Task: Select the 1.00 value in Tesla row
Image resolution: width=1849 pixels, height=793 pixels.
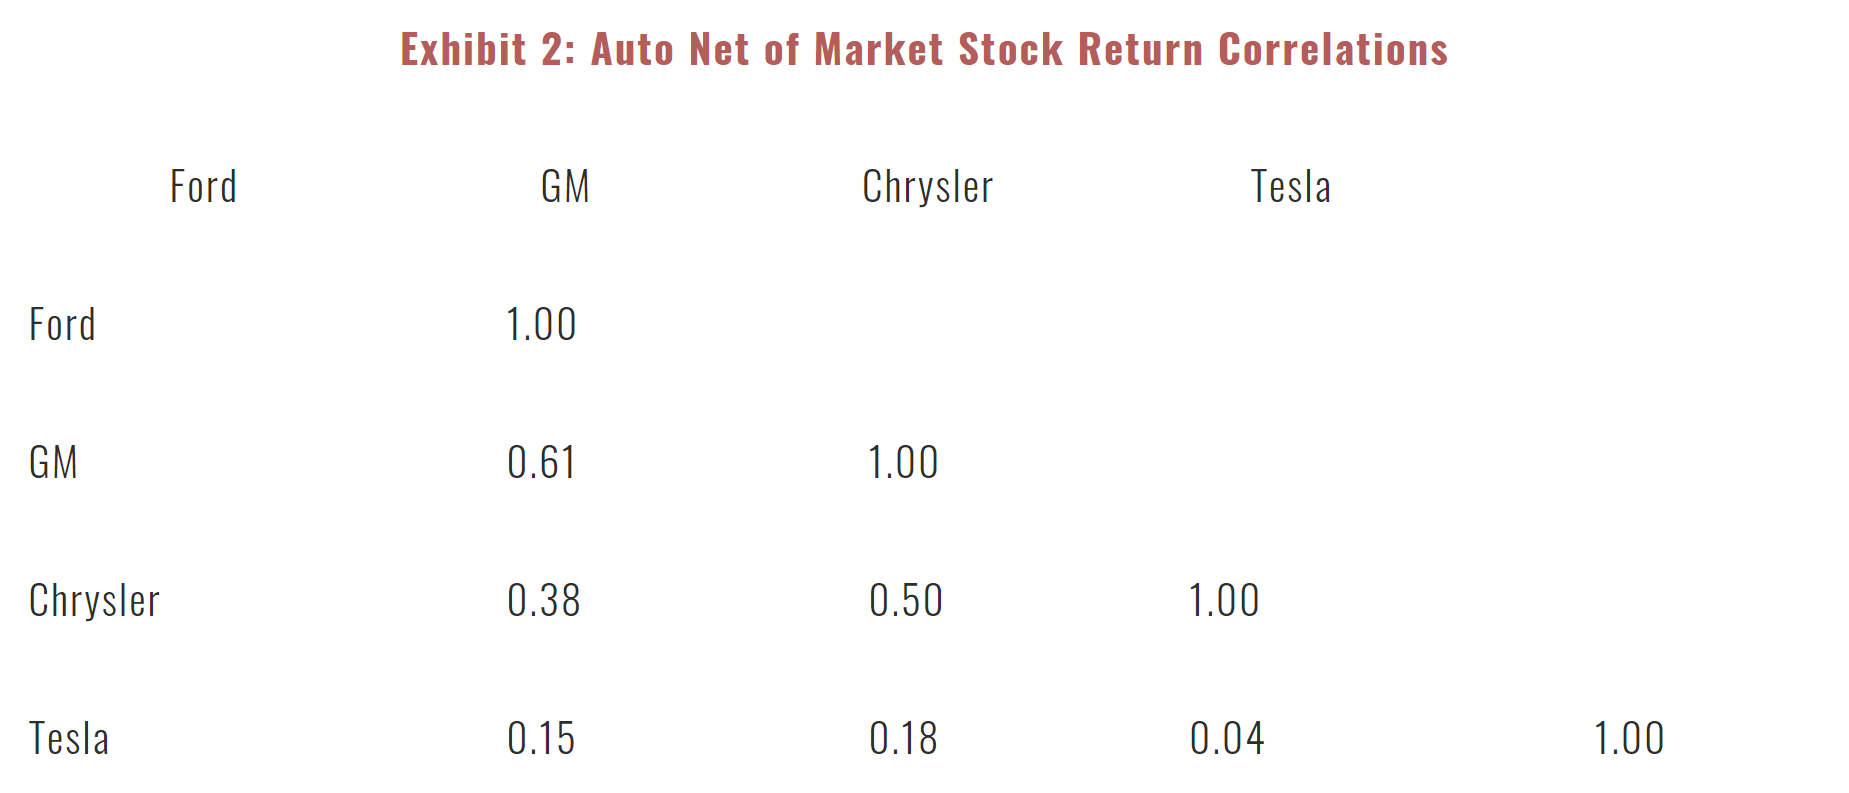Action: pos(1629,739)
